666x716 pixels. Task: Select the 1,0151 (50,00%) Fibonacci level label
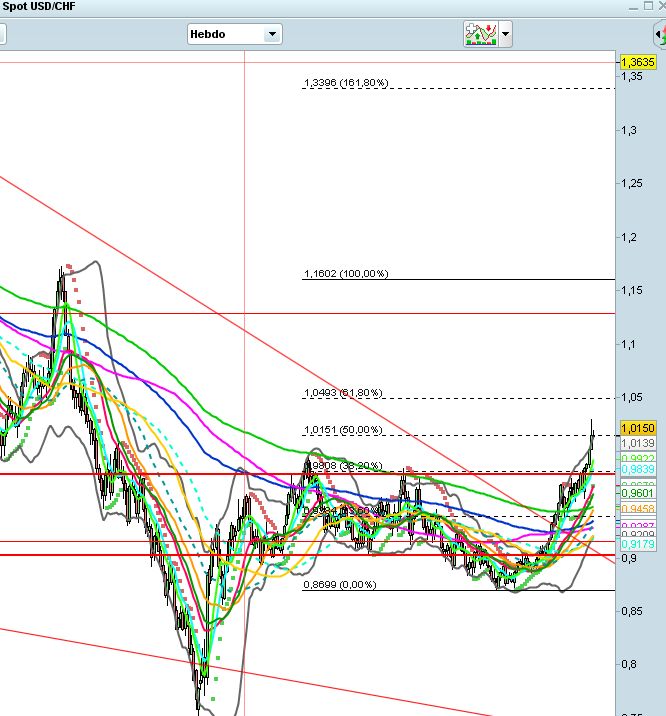click(343, 430)
